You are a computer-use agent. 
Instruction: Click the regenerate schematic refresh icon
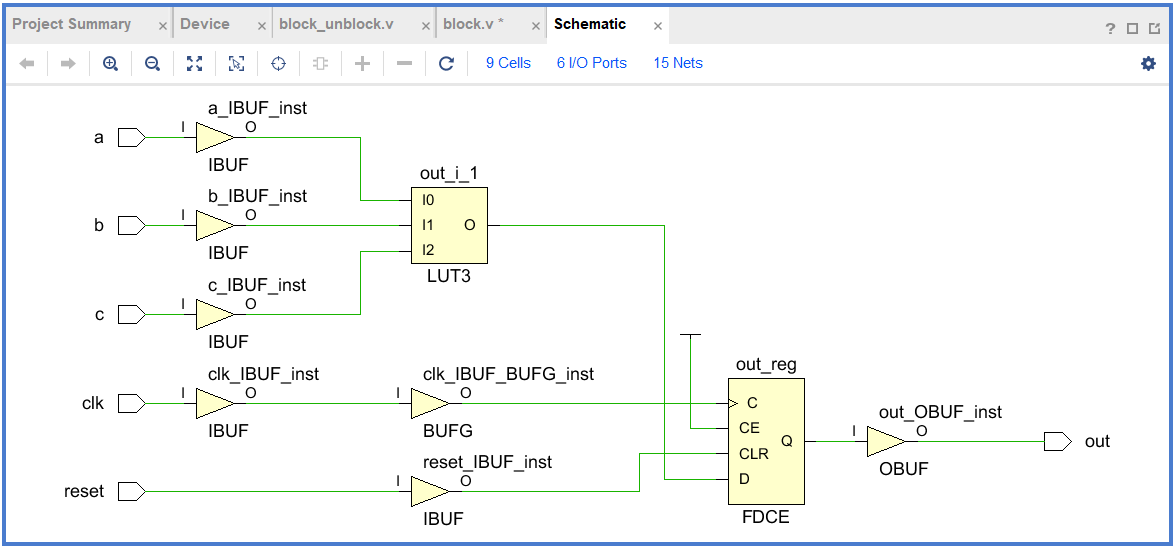(446, 64)
